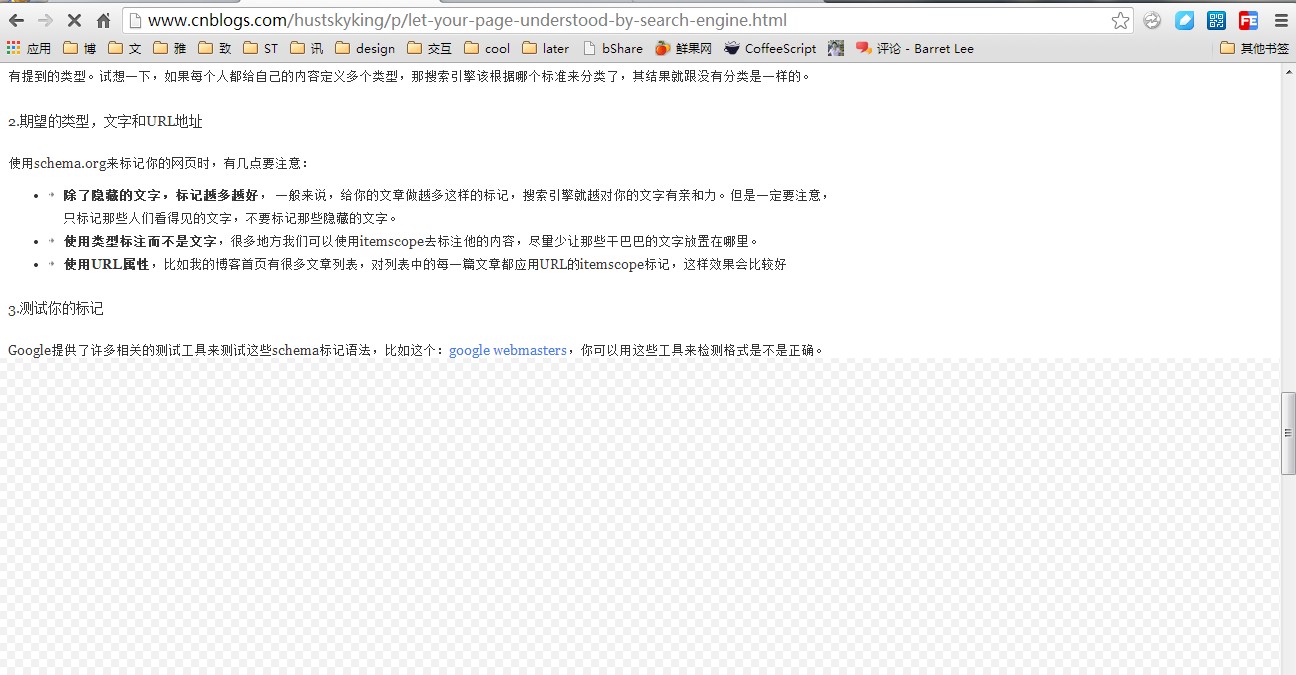Go forward to the next page
This screenshot has height=675, width=1296.
pos(45,20)
